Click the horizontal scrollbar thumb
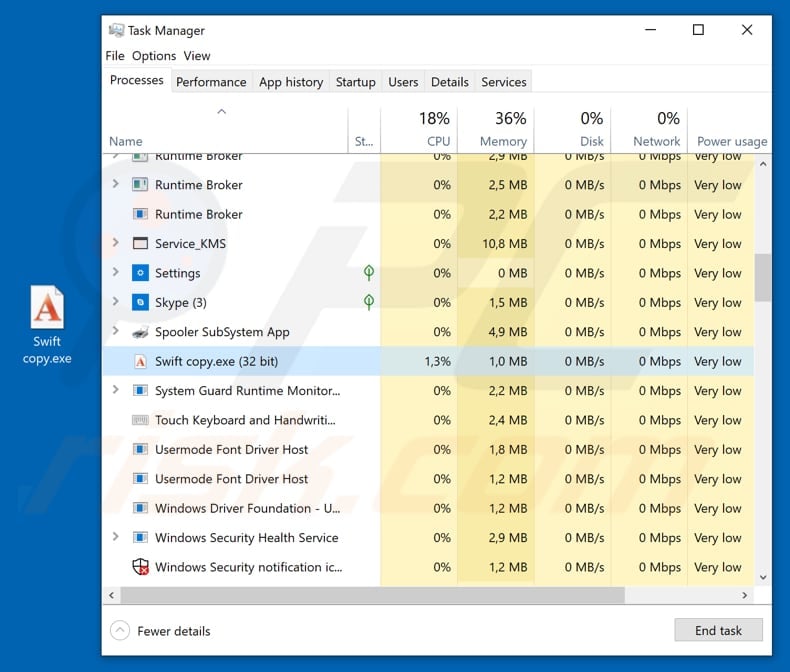 tap(372, 595)
